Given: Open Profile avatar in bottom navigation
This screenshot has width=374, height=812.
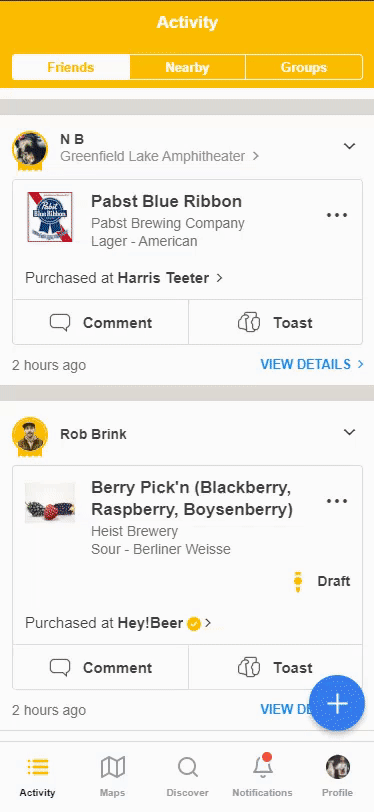Looking at the screenshot, I should coord(338,767).
